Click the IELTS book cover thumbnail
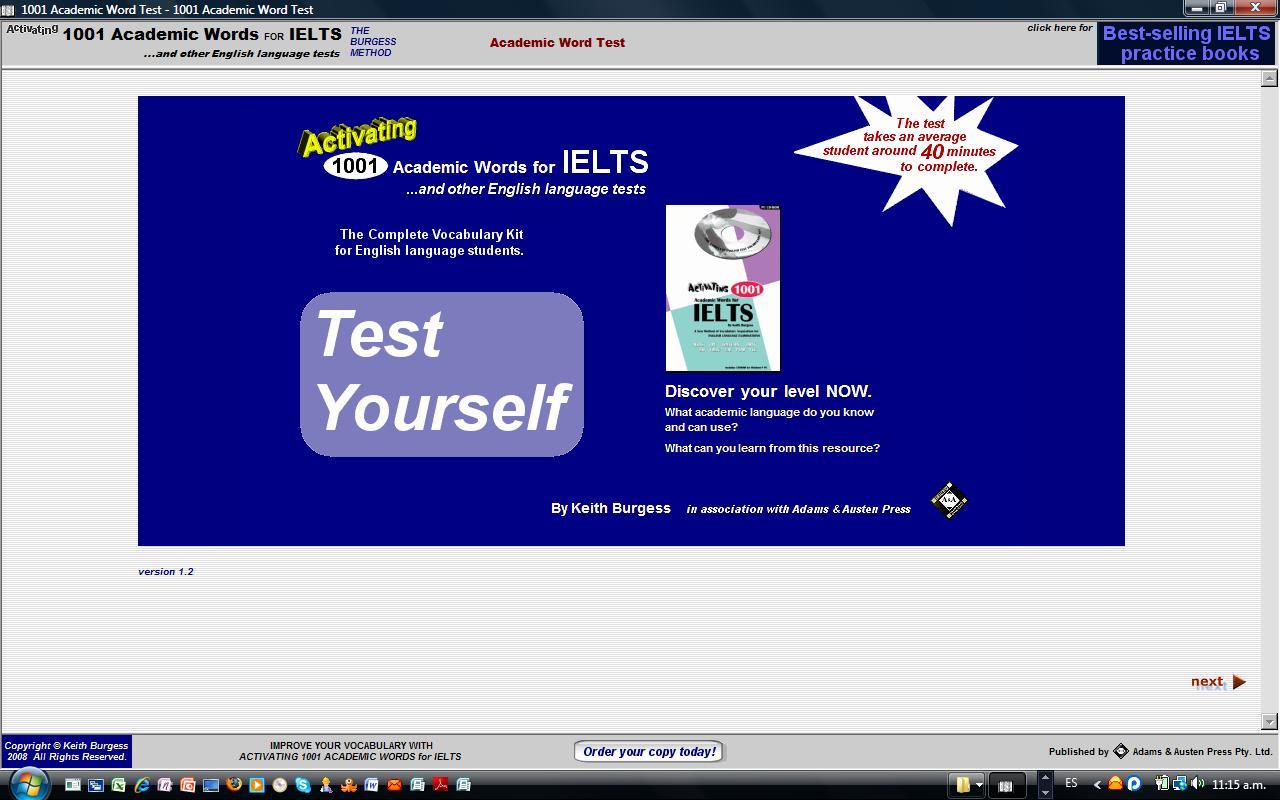Screen dimensions: 1280x800 [x=723, y=288]
